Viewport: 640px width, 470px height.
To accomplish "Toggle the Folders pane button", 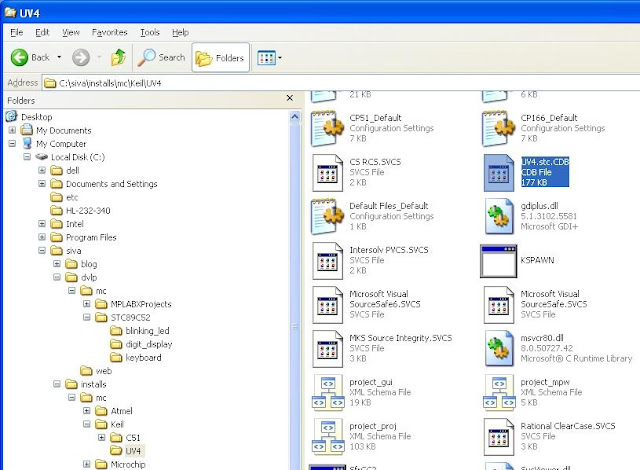I will pyautogui.click(x=220, y=58).
